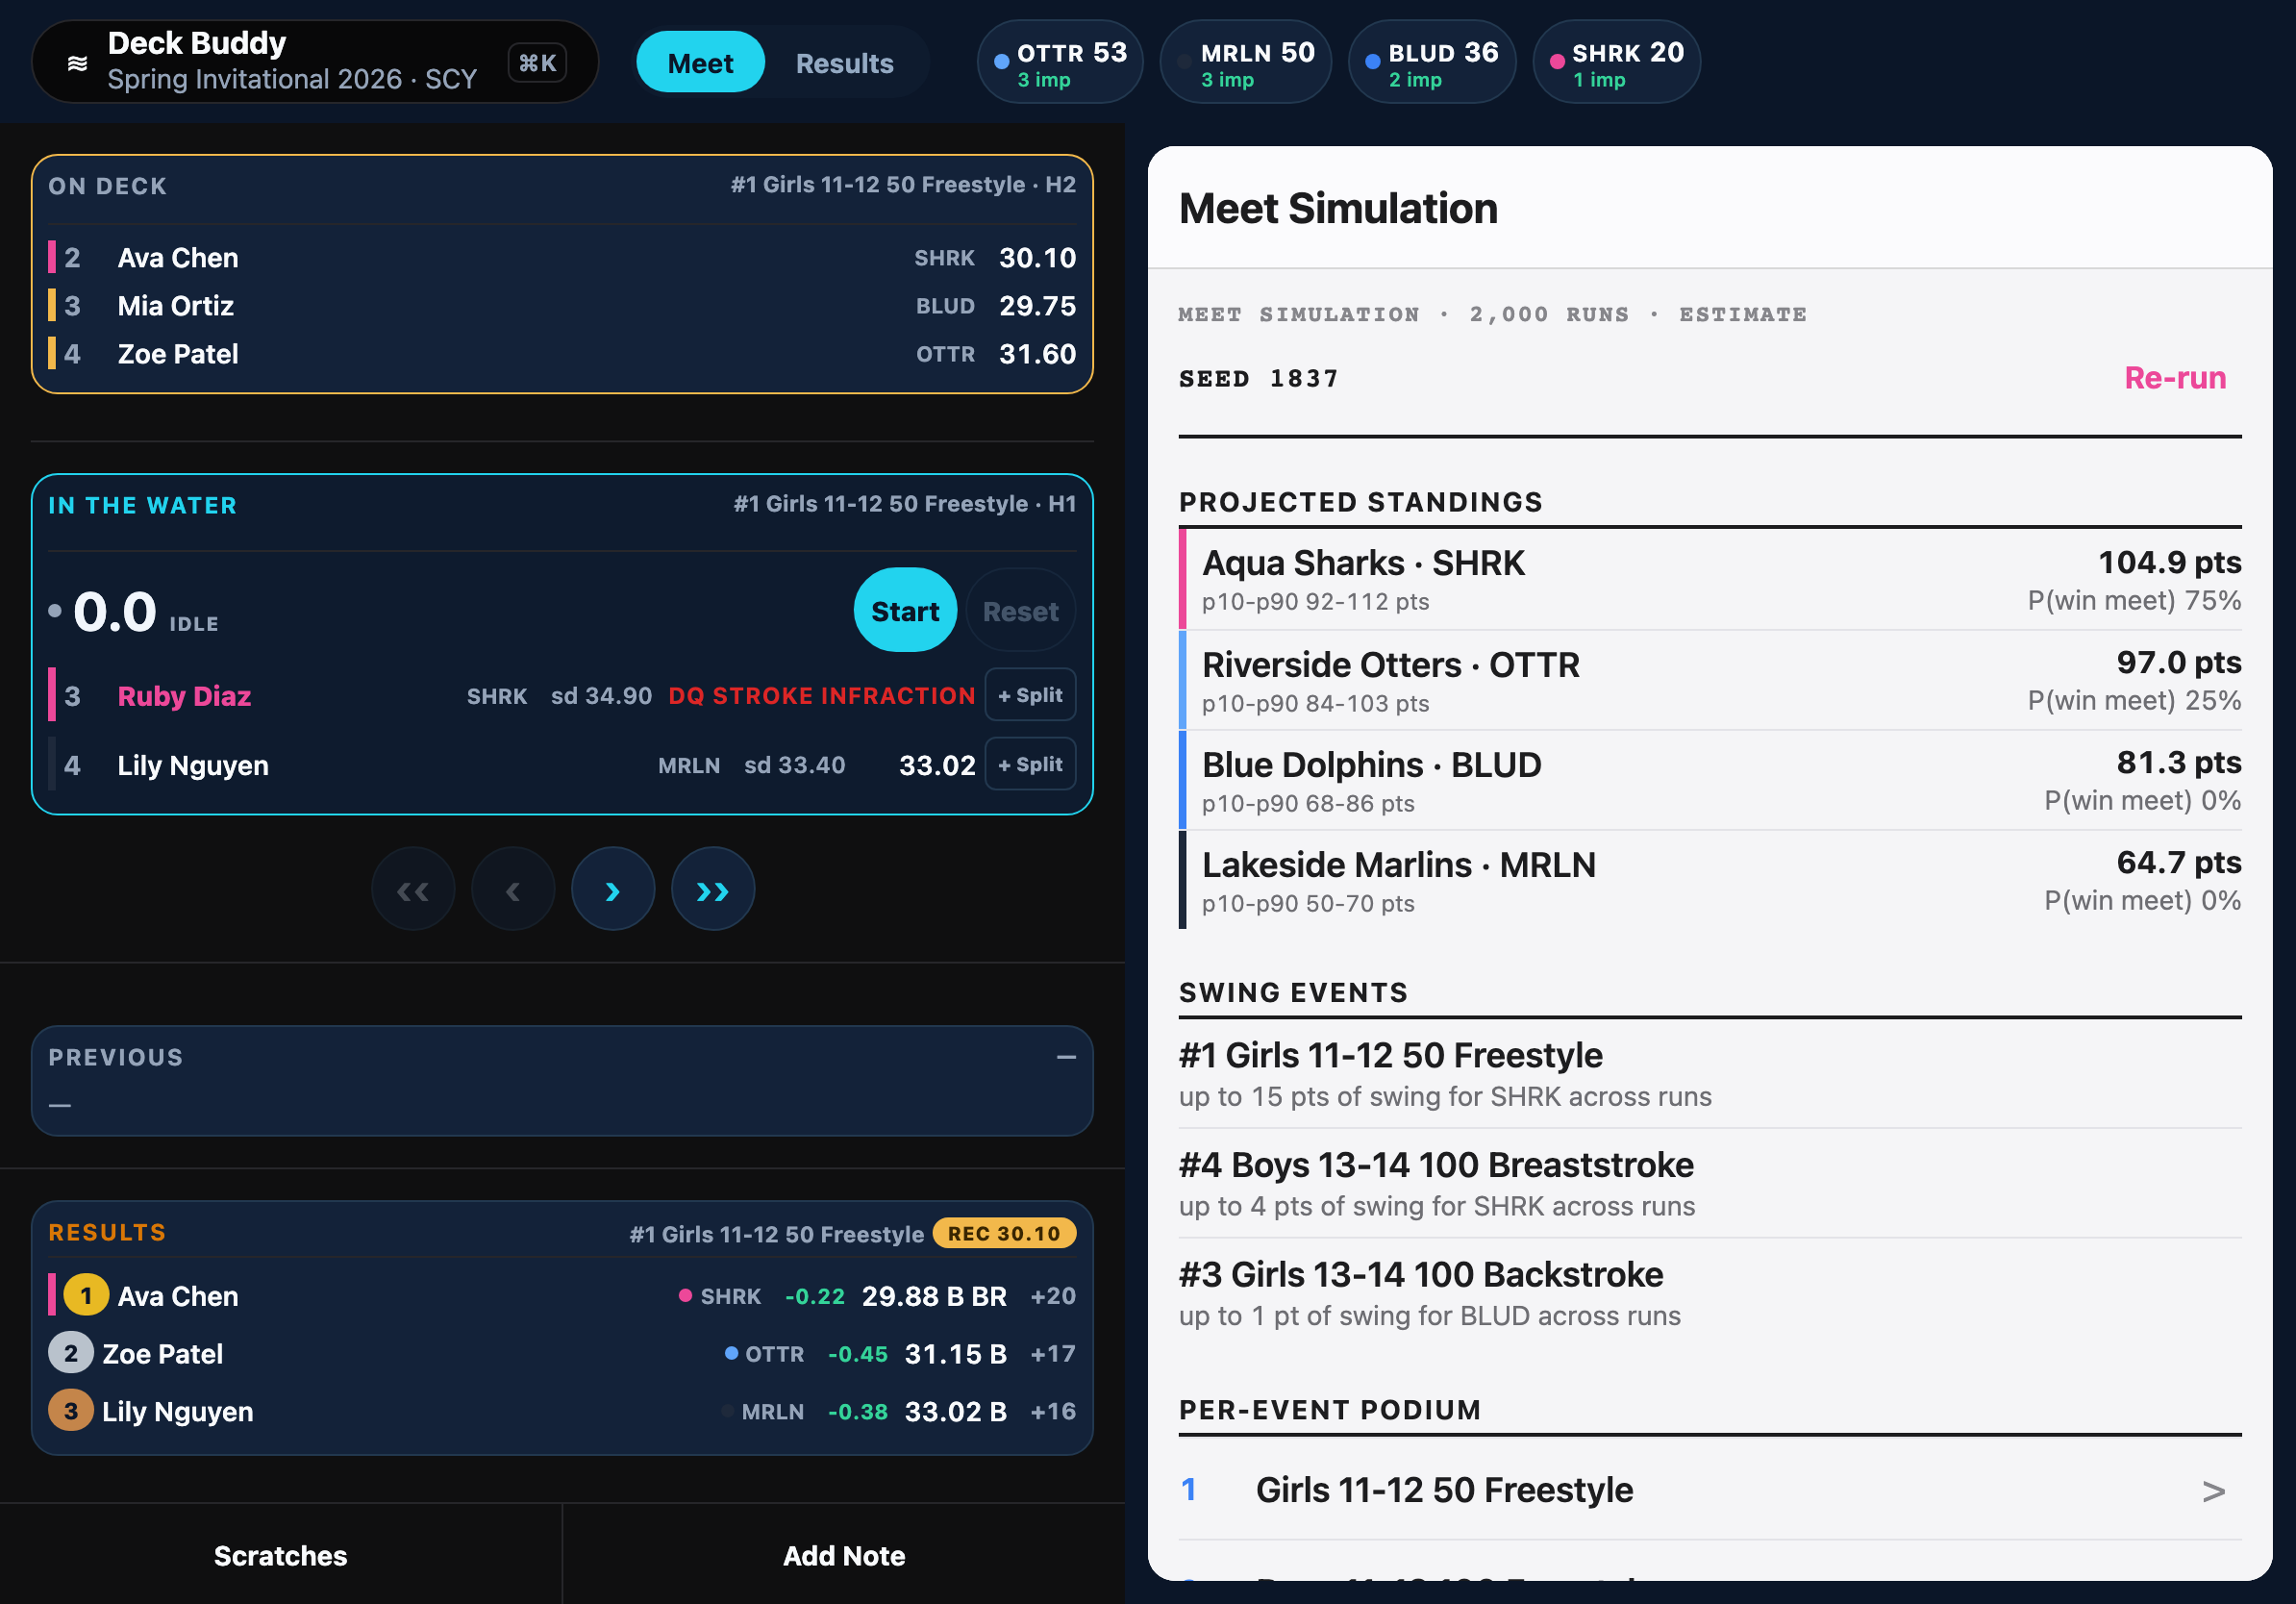Image resolution: width=2296 pixels, height=1604 pixels.
Task: Go to previous heat with left chevron
Action: click(513, 889)
